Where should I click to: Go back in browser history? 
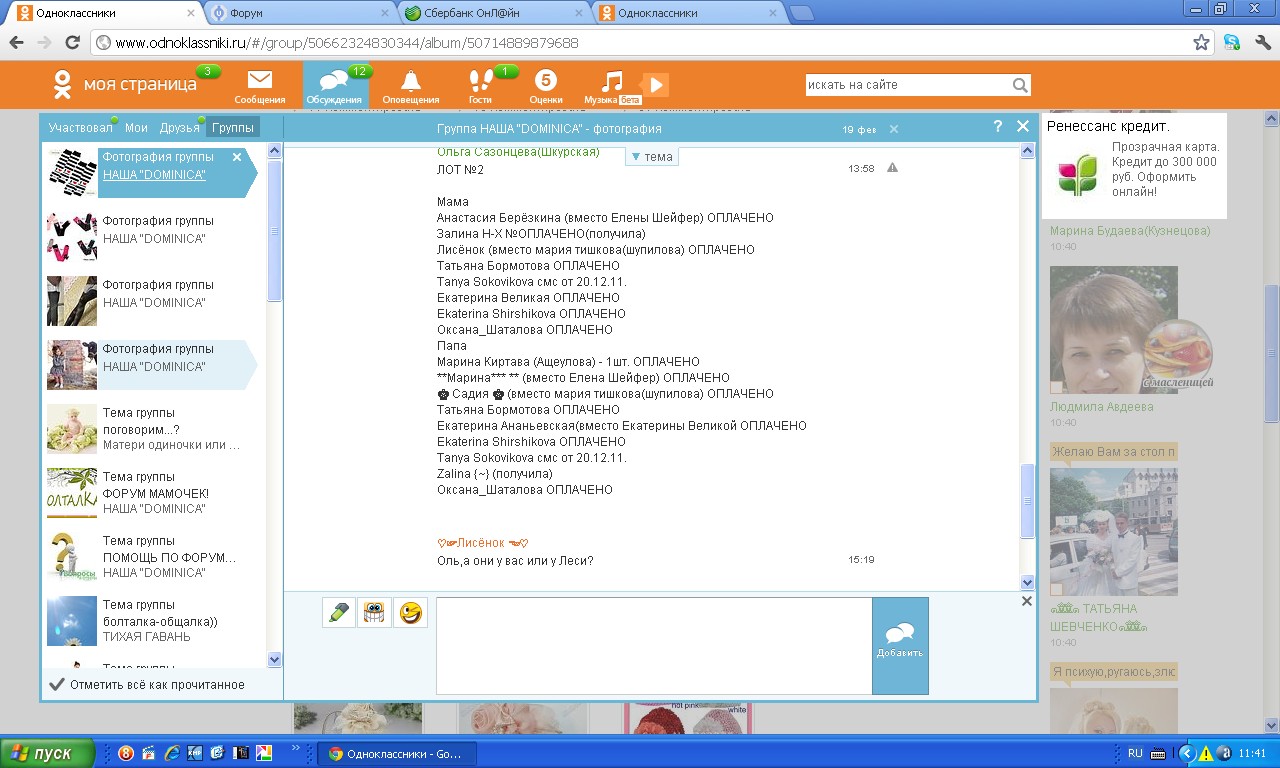point(16,43)
